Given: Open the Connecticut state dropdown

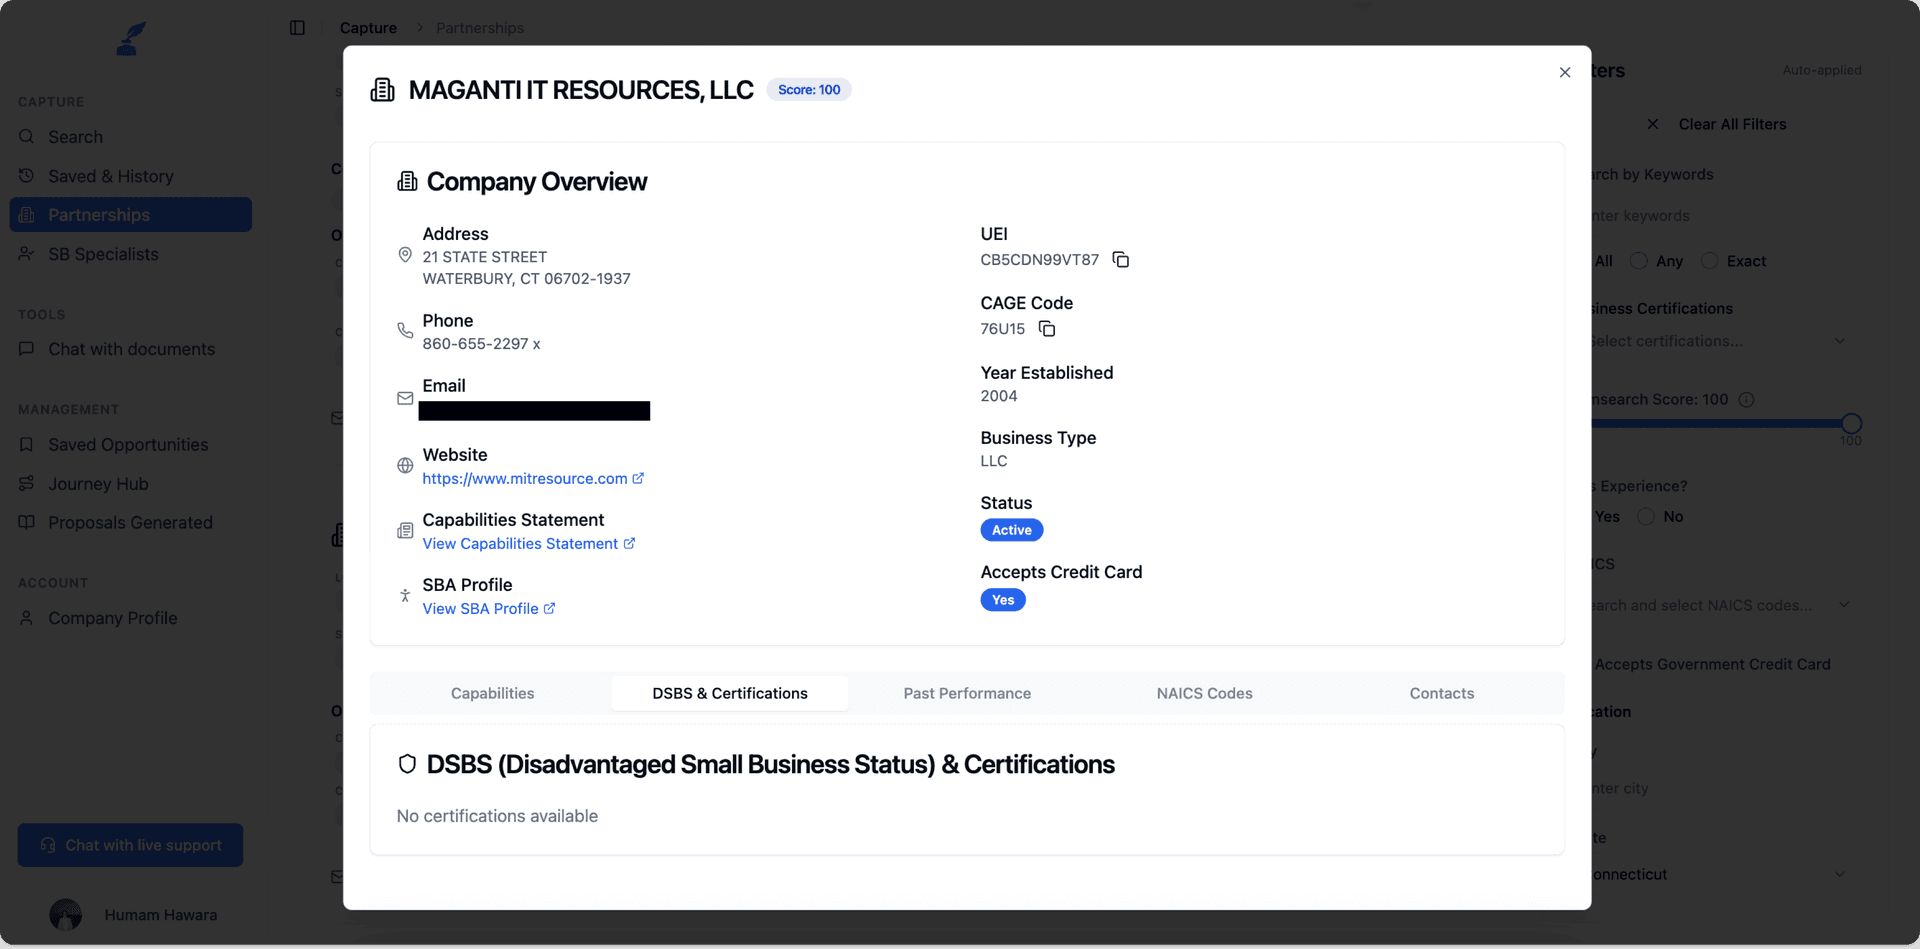Looking at the screenshot, I should pyautogui.click(x=1839, y=874).
